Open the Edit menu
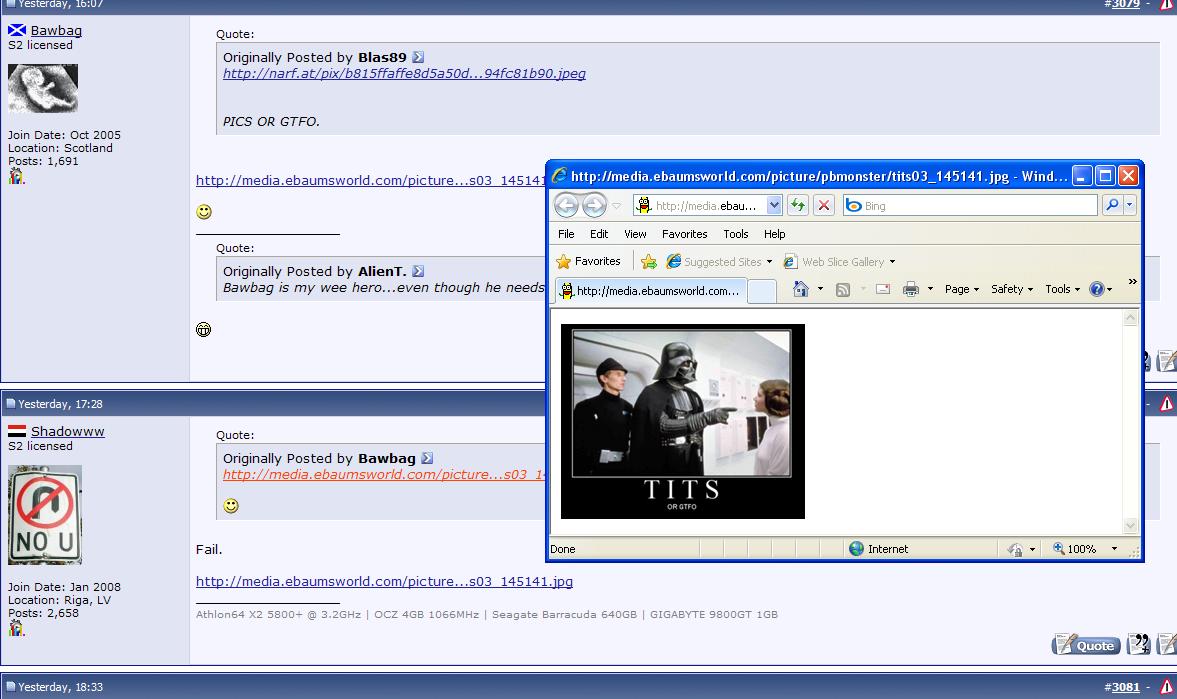The width and height of the screenshot is (1177, 699). pyautogui.click(x=599, y=234)
